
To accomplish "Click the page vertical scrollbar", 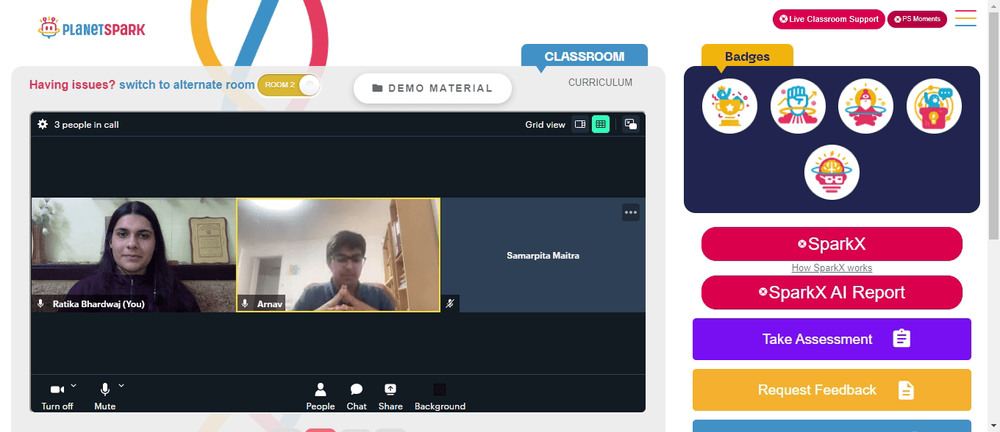I will pos(994,128).
